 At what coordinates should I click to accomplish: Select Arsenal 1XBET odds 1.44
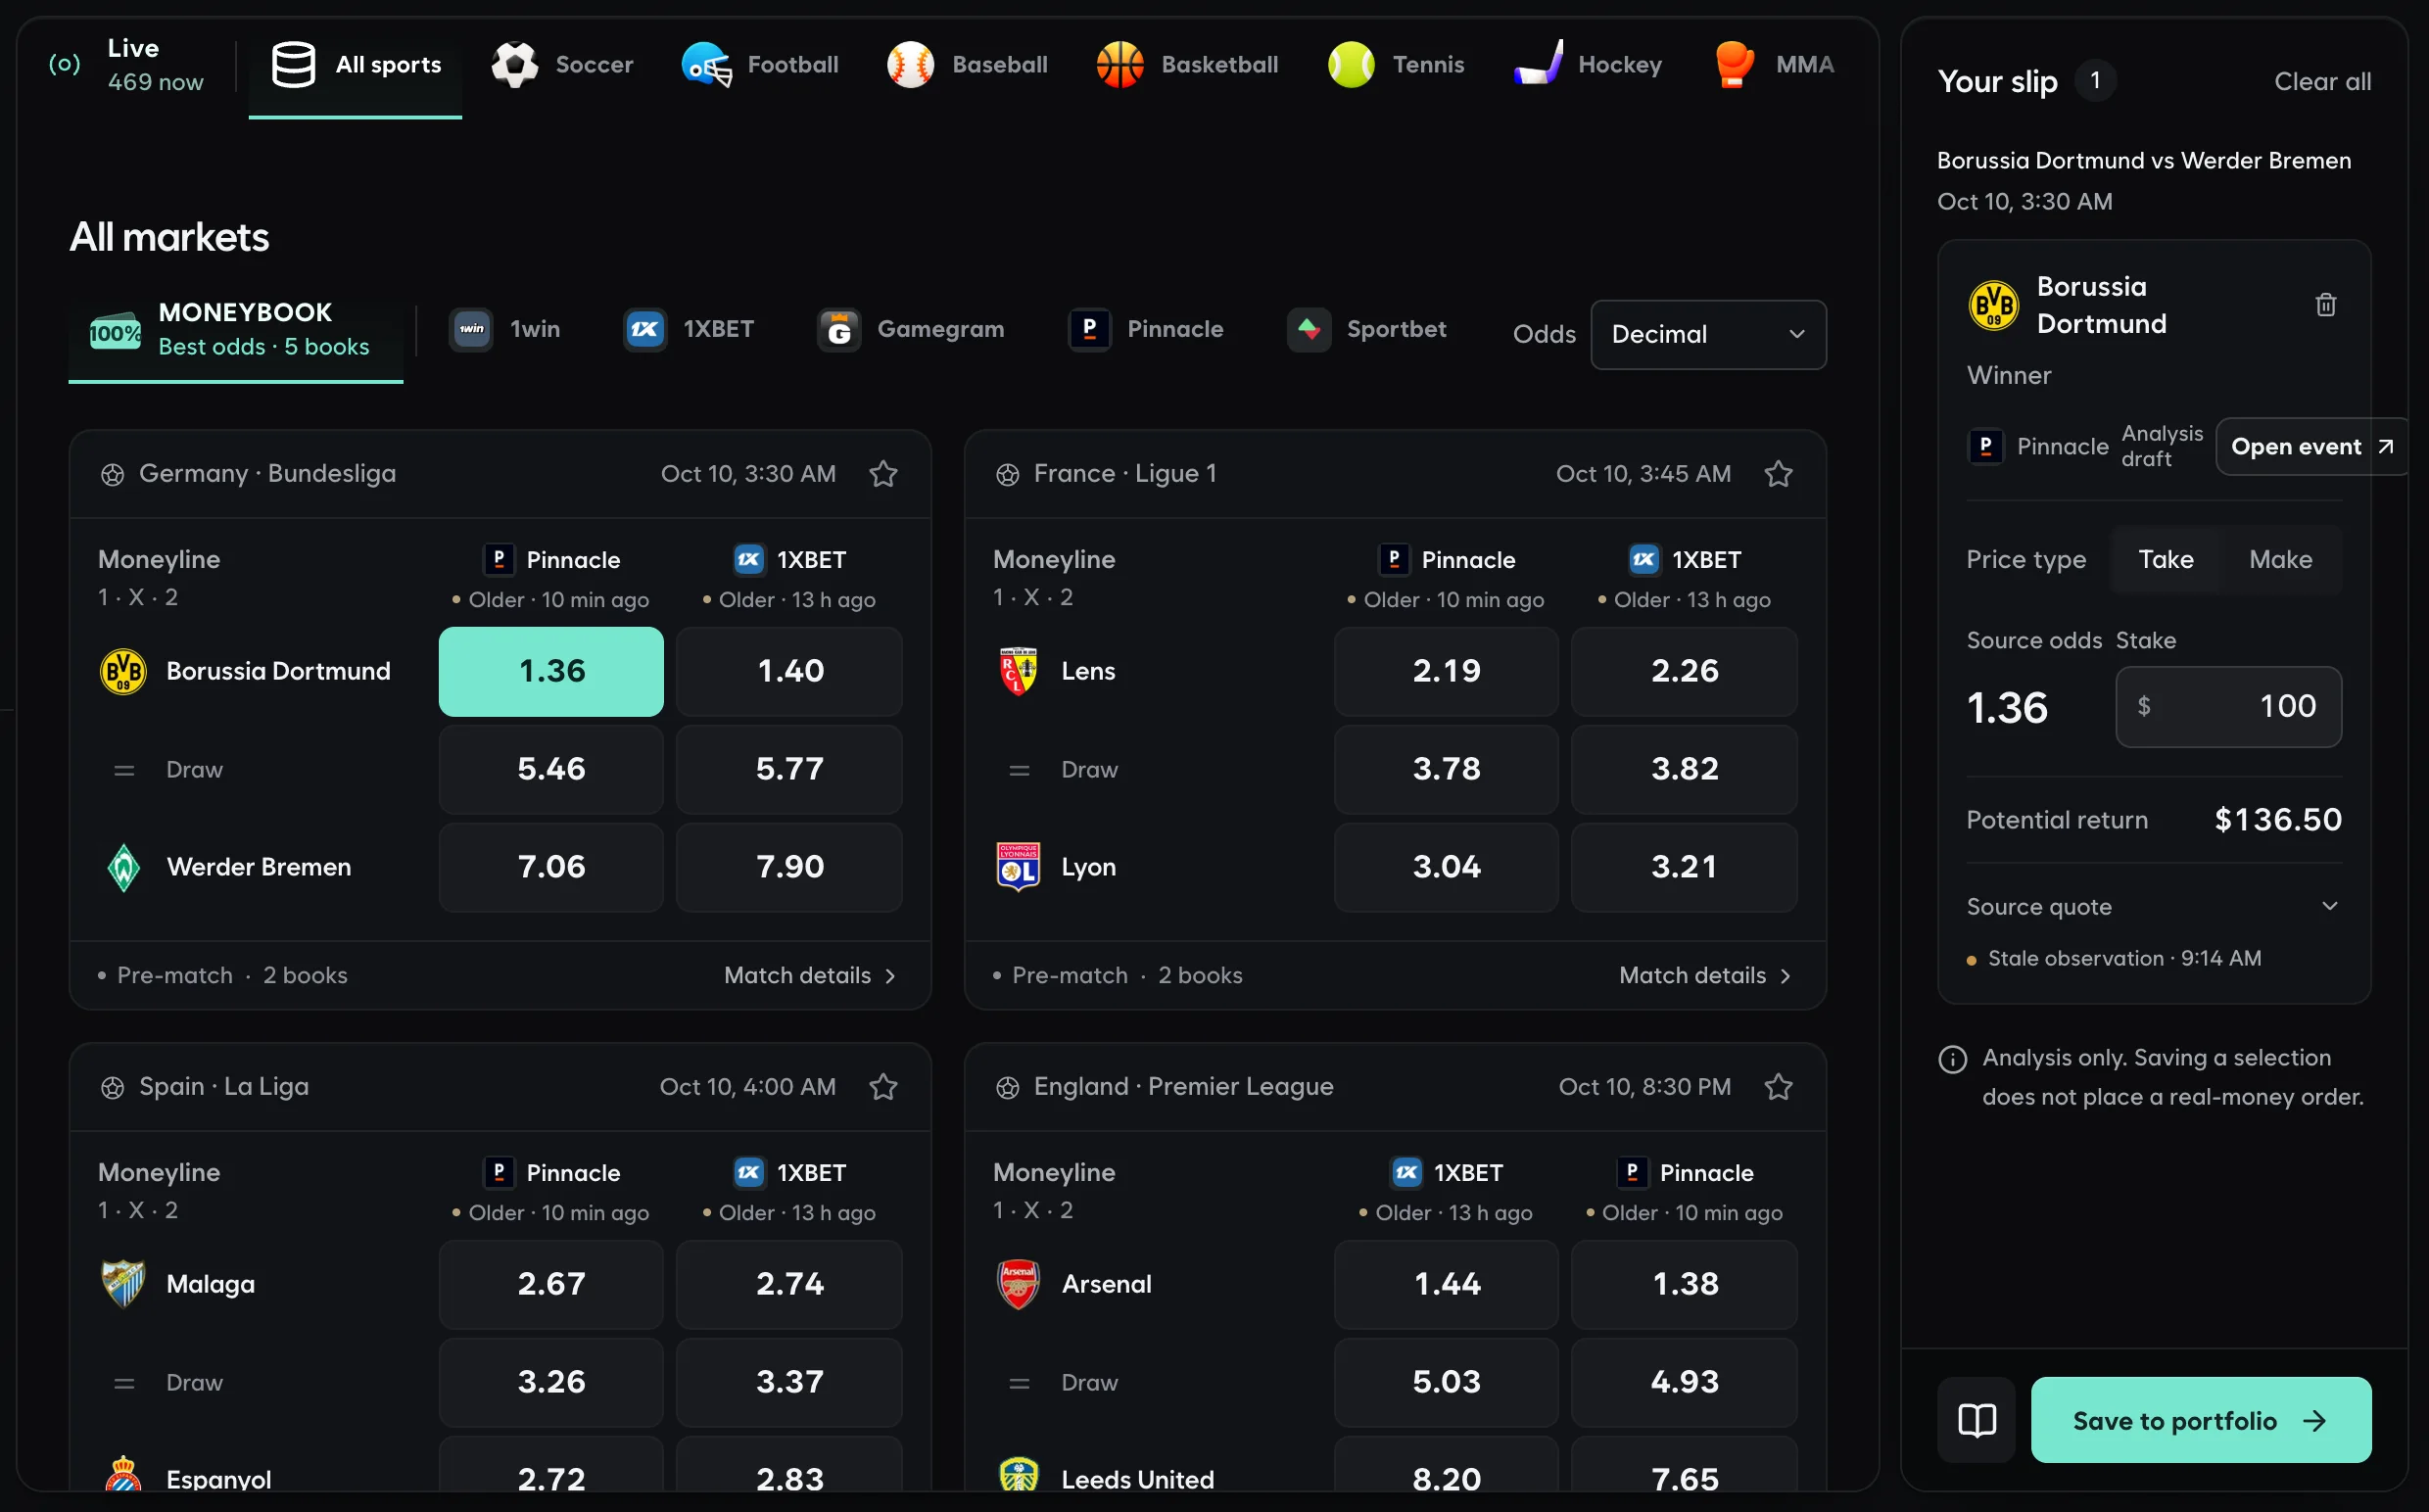tap(1446, 1284)
